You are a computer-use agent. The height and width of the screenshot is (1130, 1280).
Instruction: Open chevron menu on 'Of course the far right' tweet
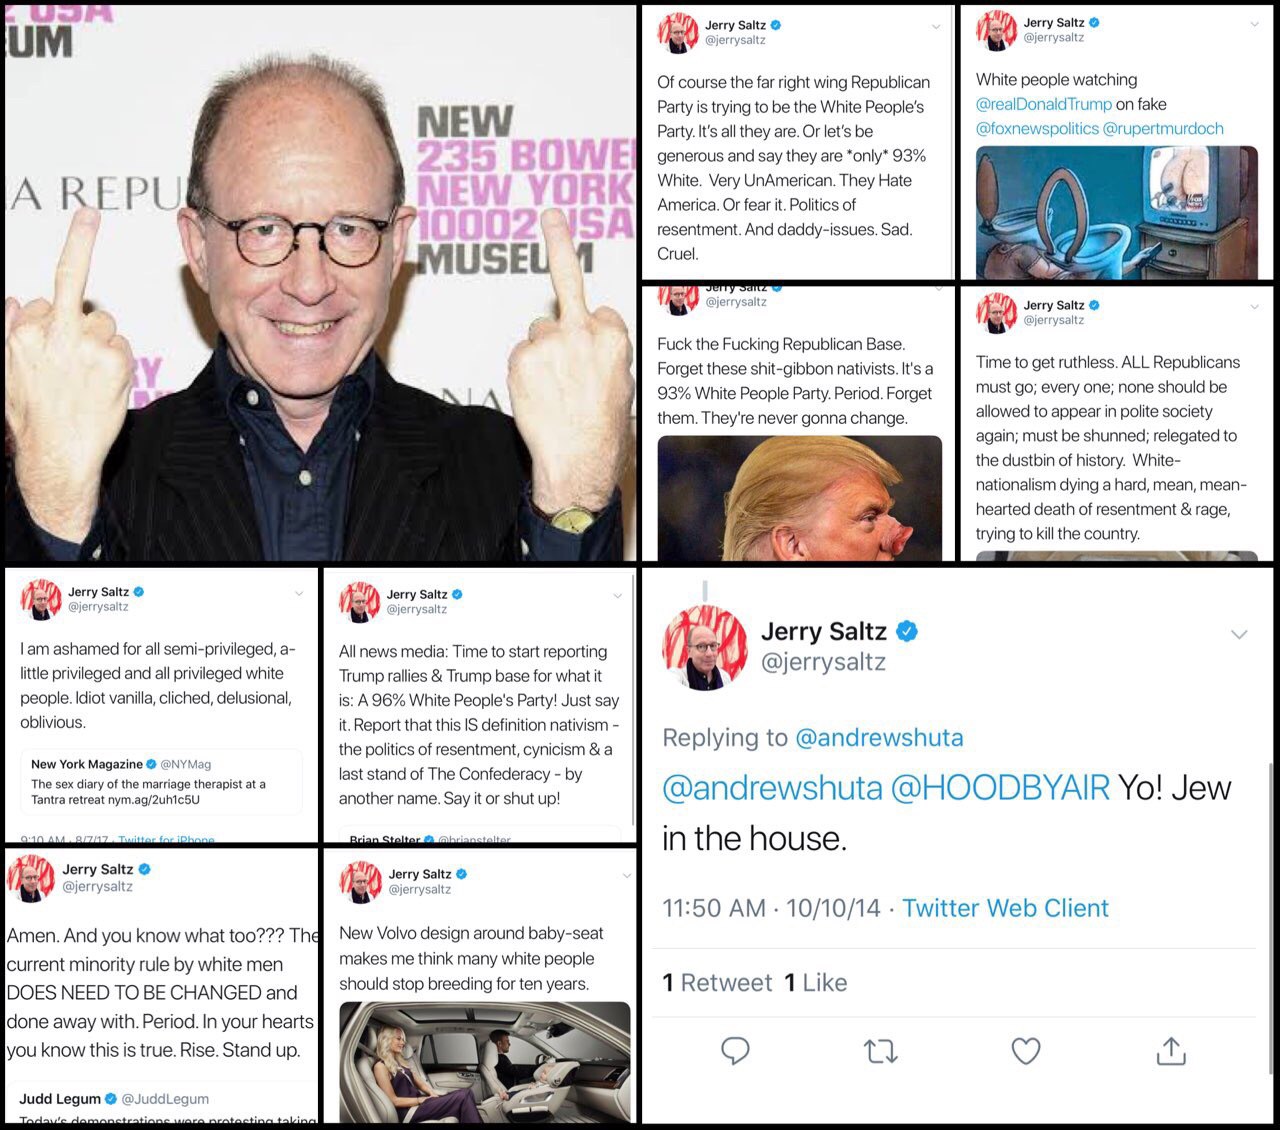tap(936, 27)
